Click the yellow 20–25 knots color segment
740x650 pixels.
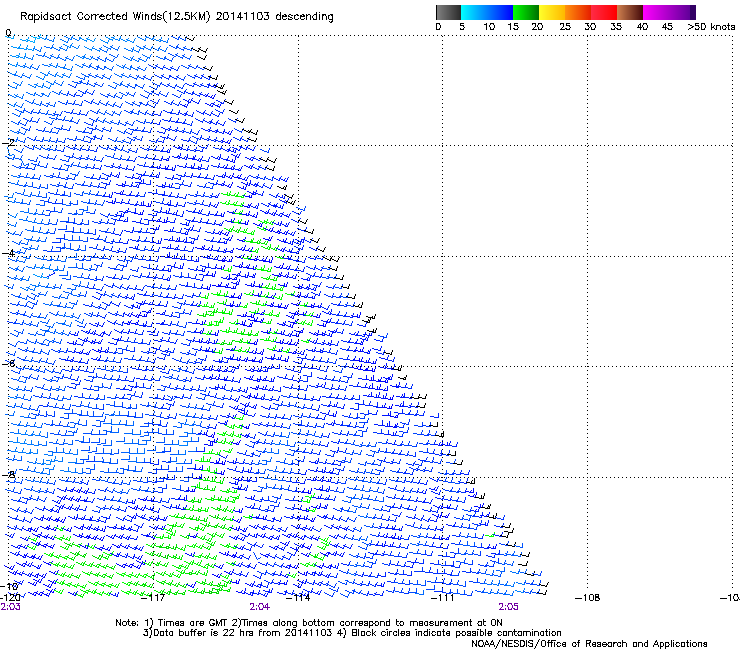tap(552, 12)
